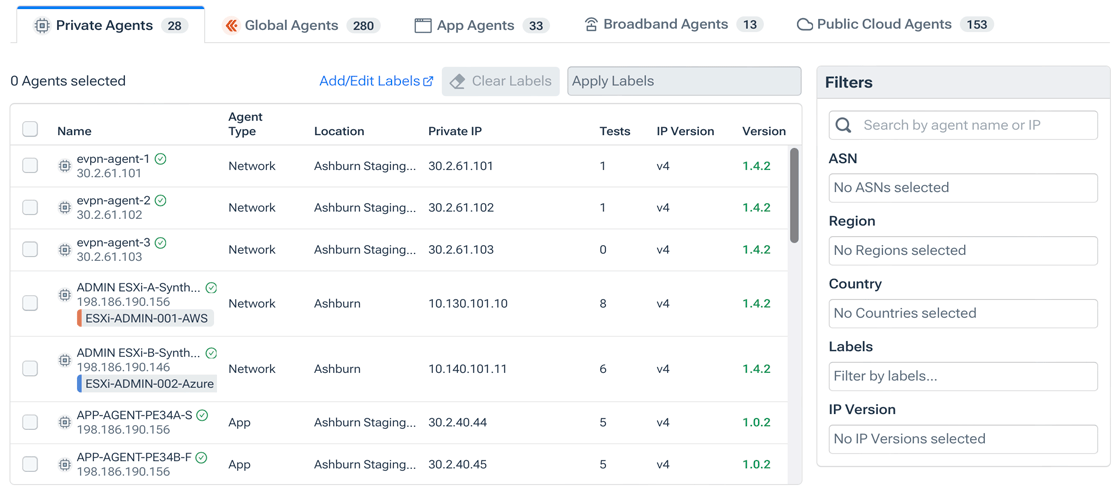This screenshot has height=489, width=1120.
Task: Click ADMIN ESXi-B-Synth green status icon
Action: (211, 353)
